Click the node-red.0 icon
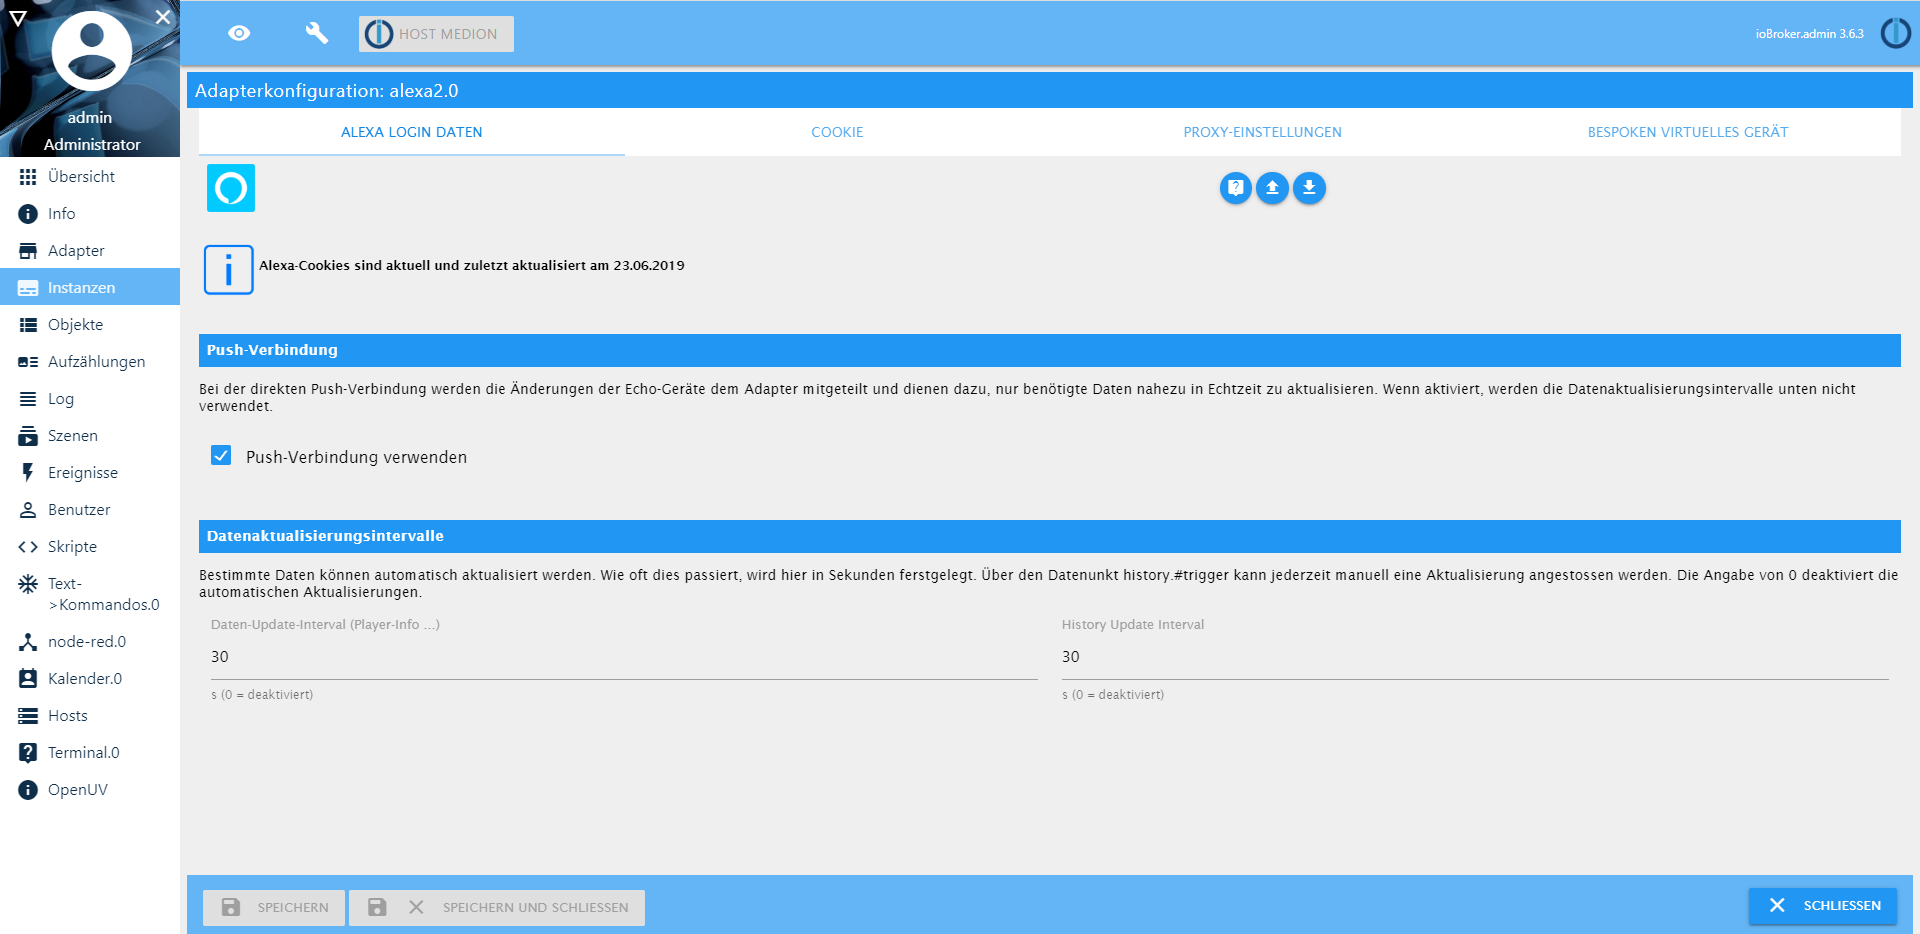 point(28,642)
